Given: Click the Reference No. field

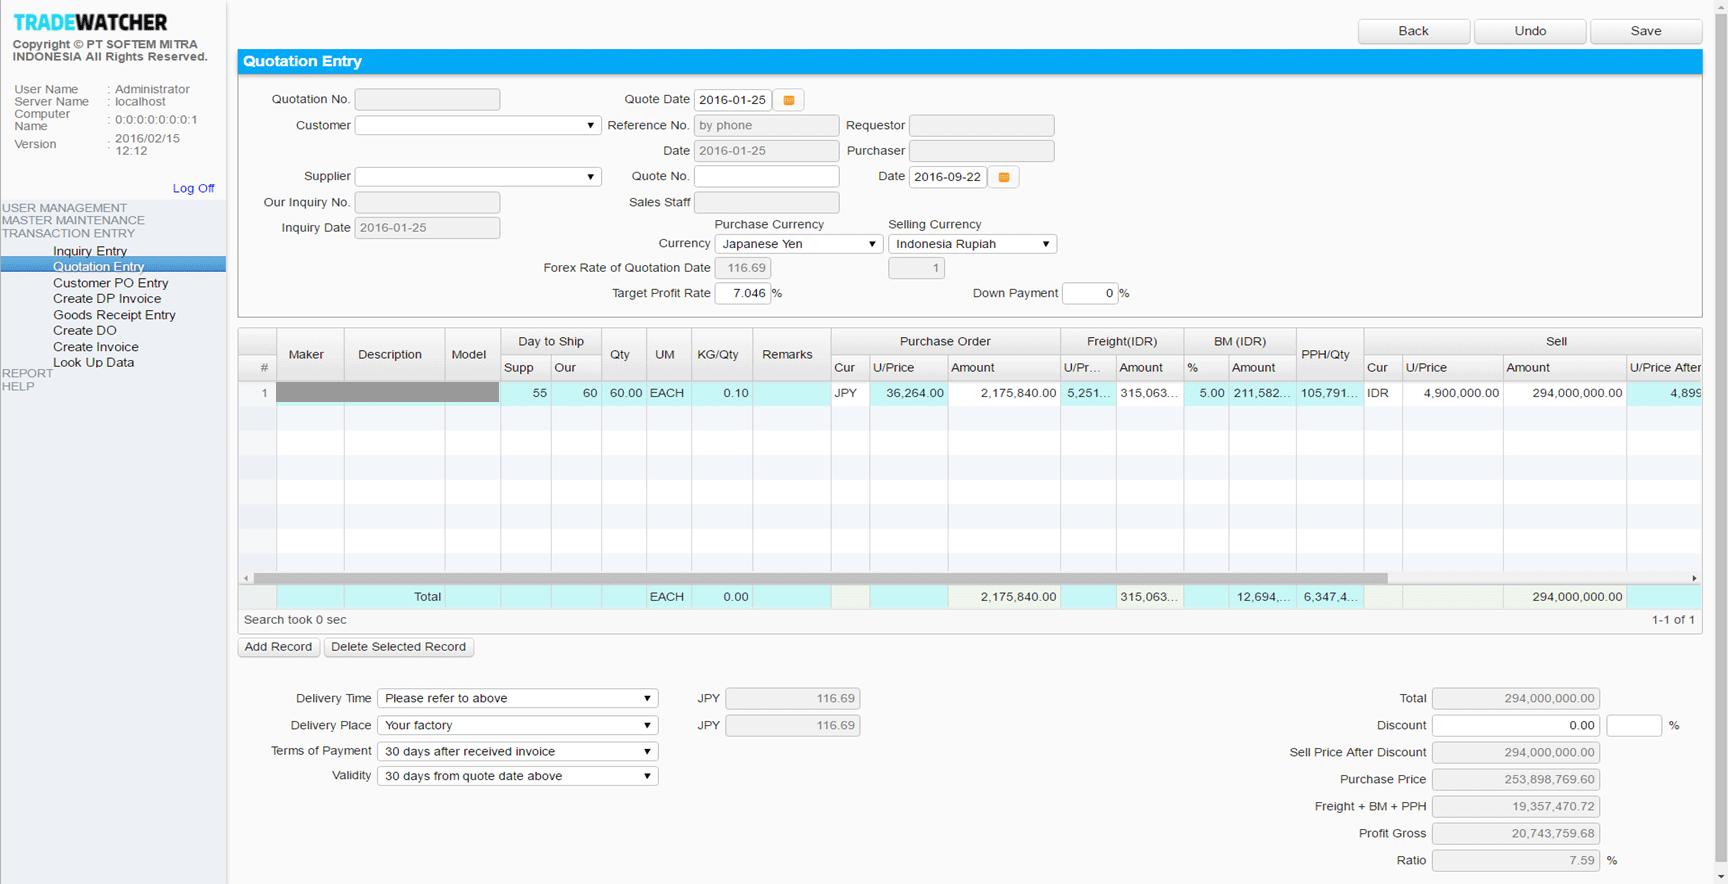Looking at the screenshot, I should pyautogui.click(x=766, y=126).
